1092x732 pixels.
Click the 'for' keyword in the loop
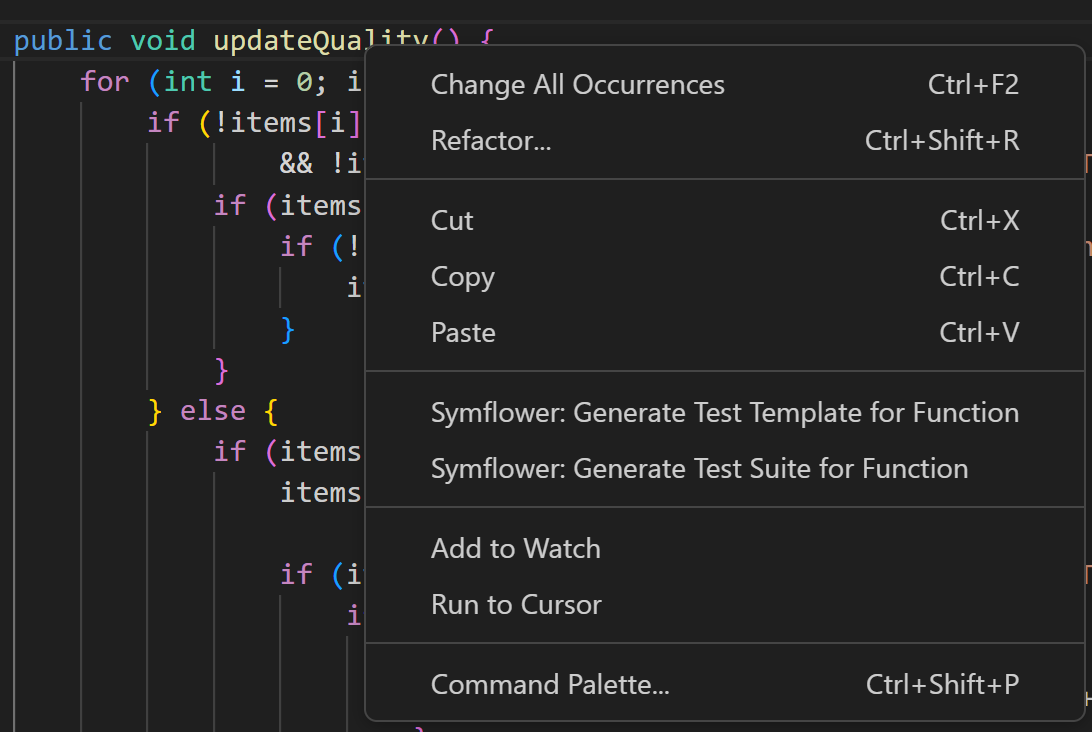coord(104,82)
